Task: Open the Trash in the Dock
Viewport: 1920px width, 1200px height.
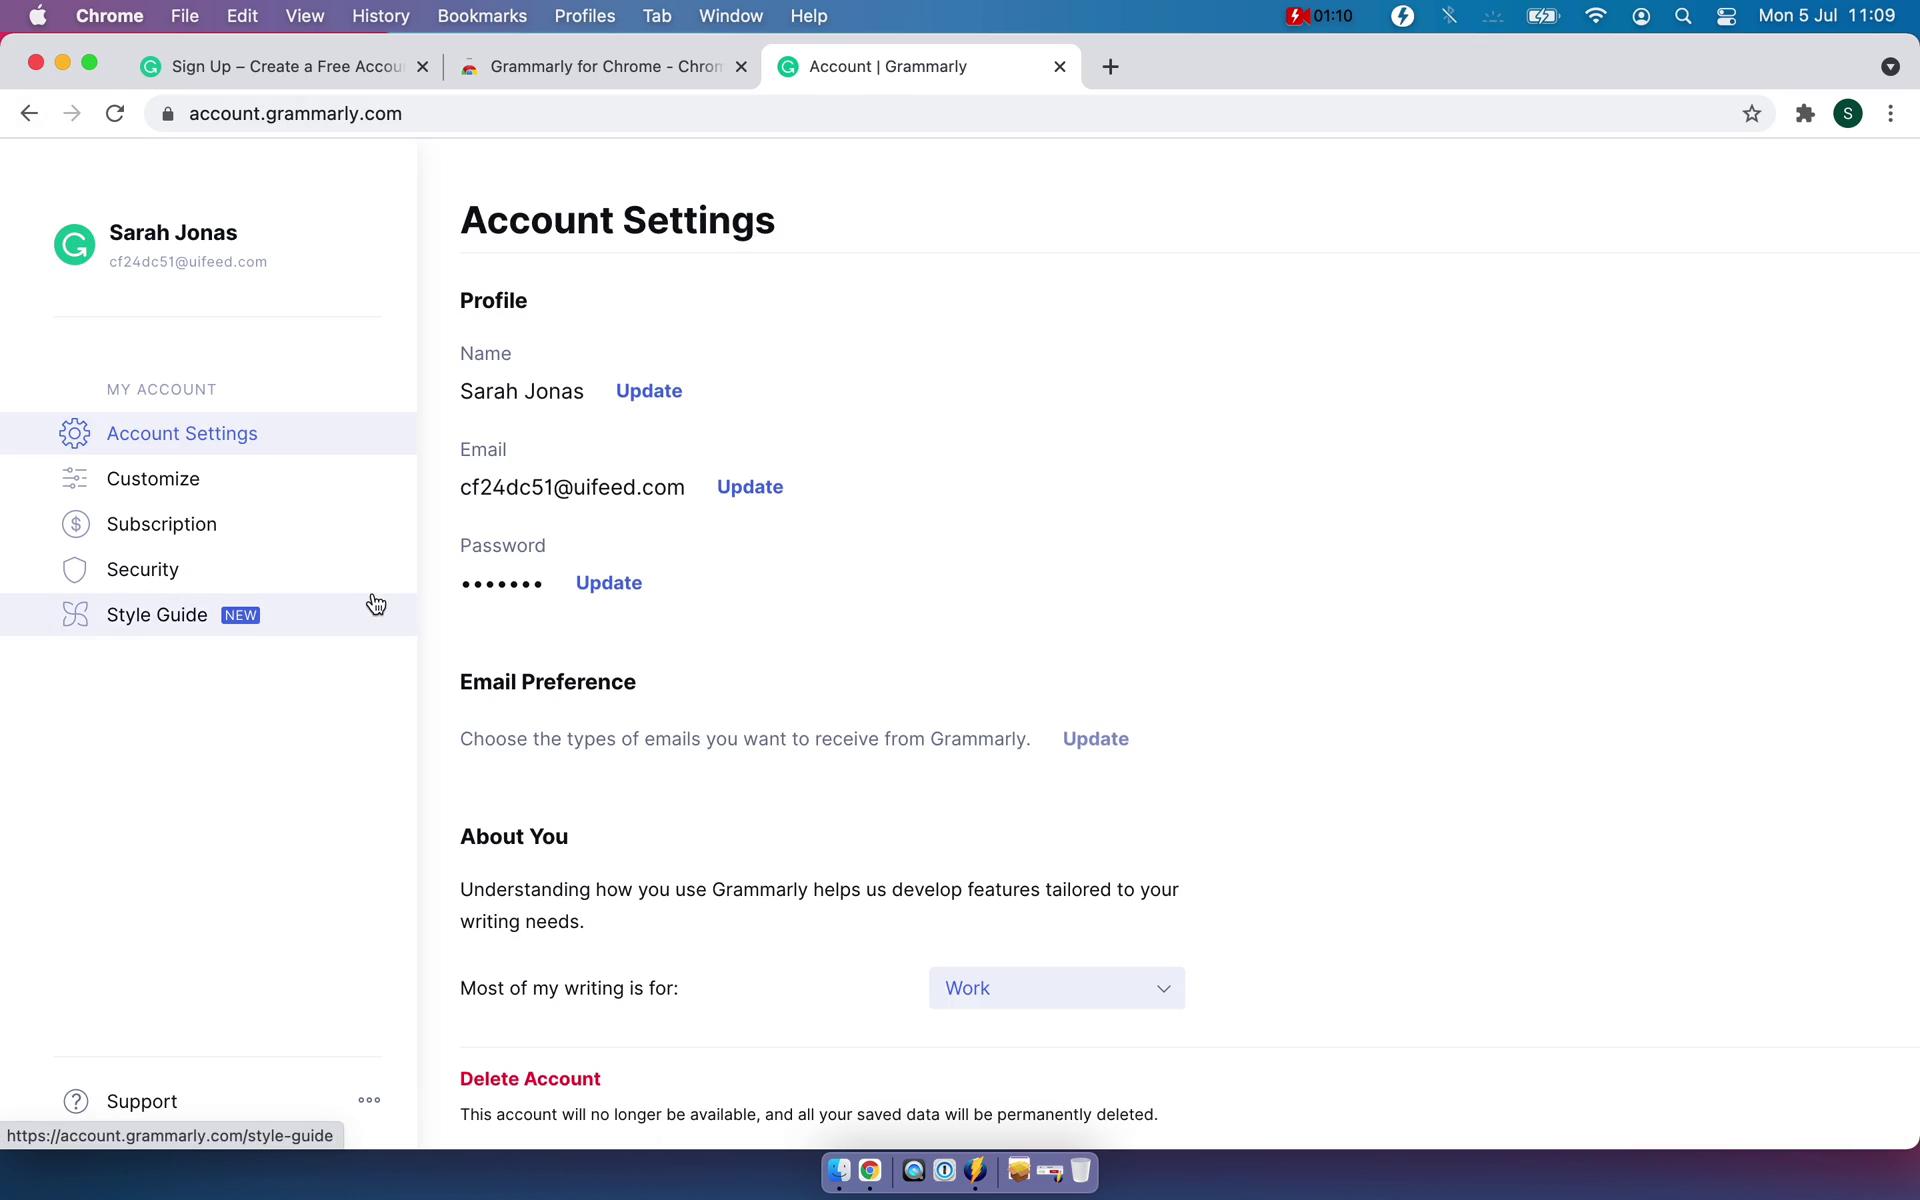Action: [x=1080, y=1170]
